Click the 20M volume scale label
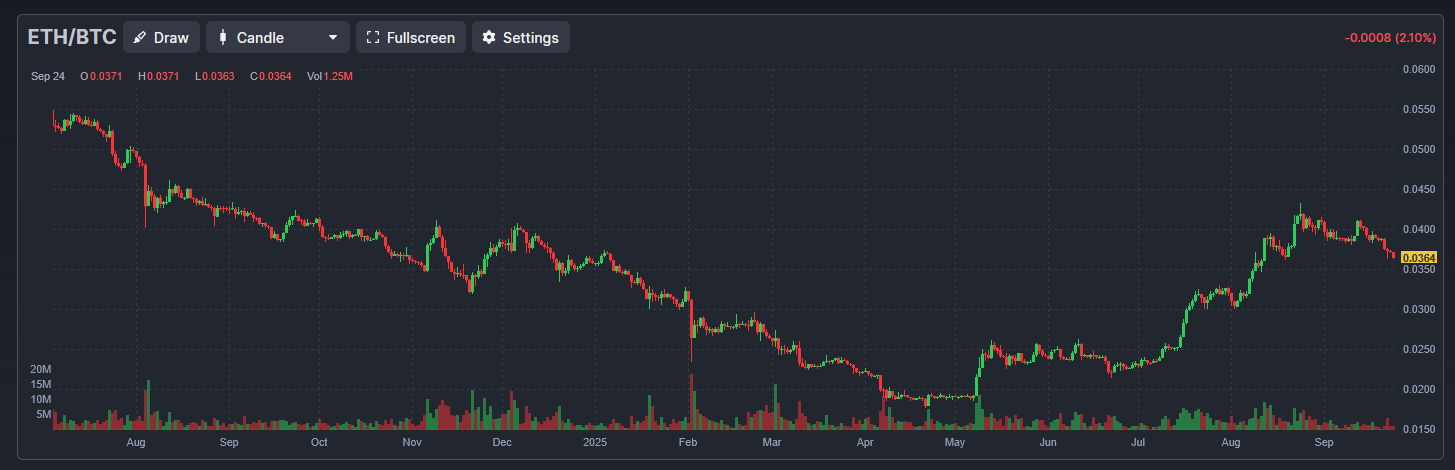Viewport: 1455px width, 470px height. pos(40,369)
